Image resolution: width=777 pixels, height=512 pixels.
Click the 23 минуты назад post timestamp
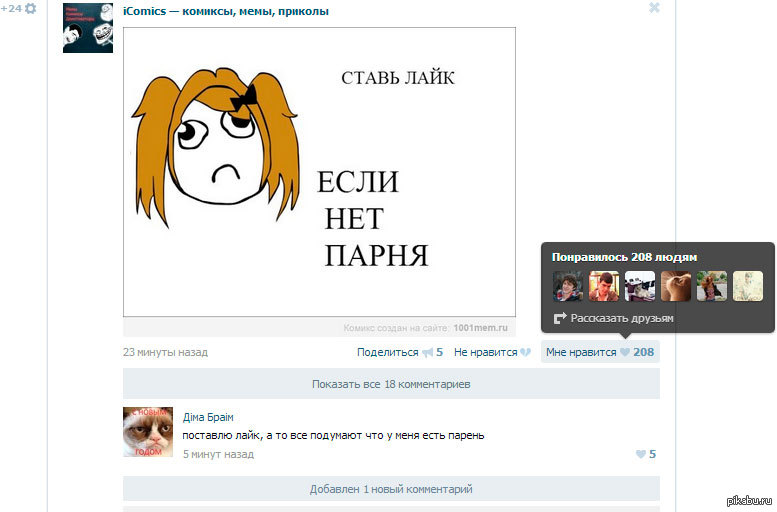click(166, 352)
